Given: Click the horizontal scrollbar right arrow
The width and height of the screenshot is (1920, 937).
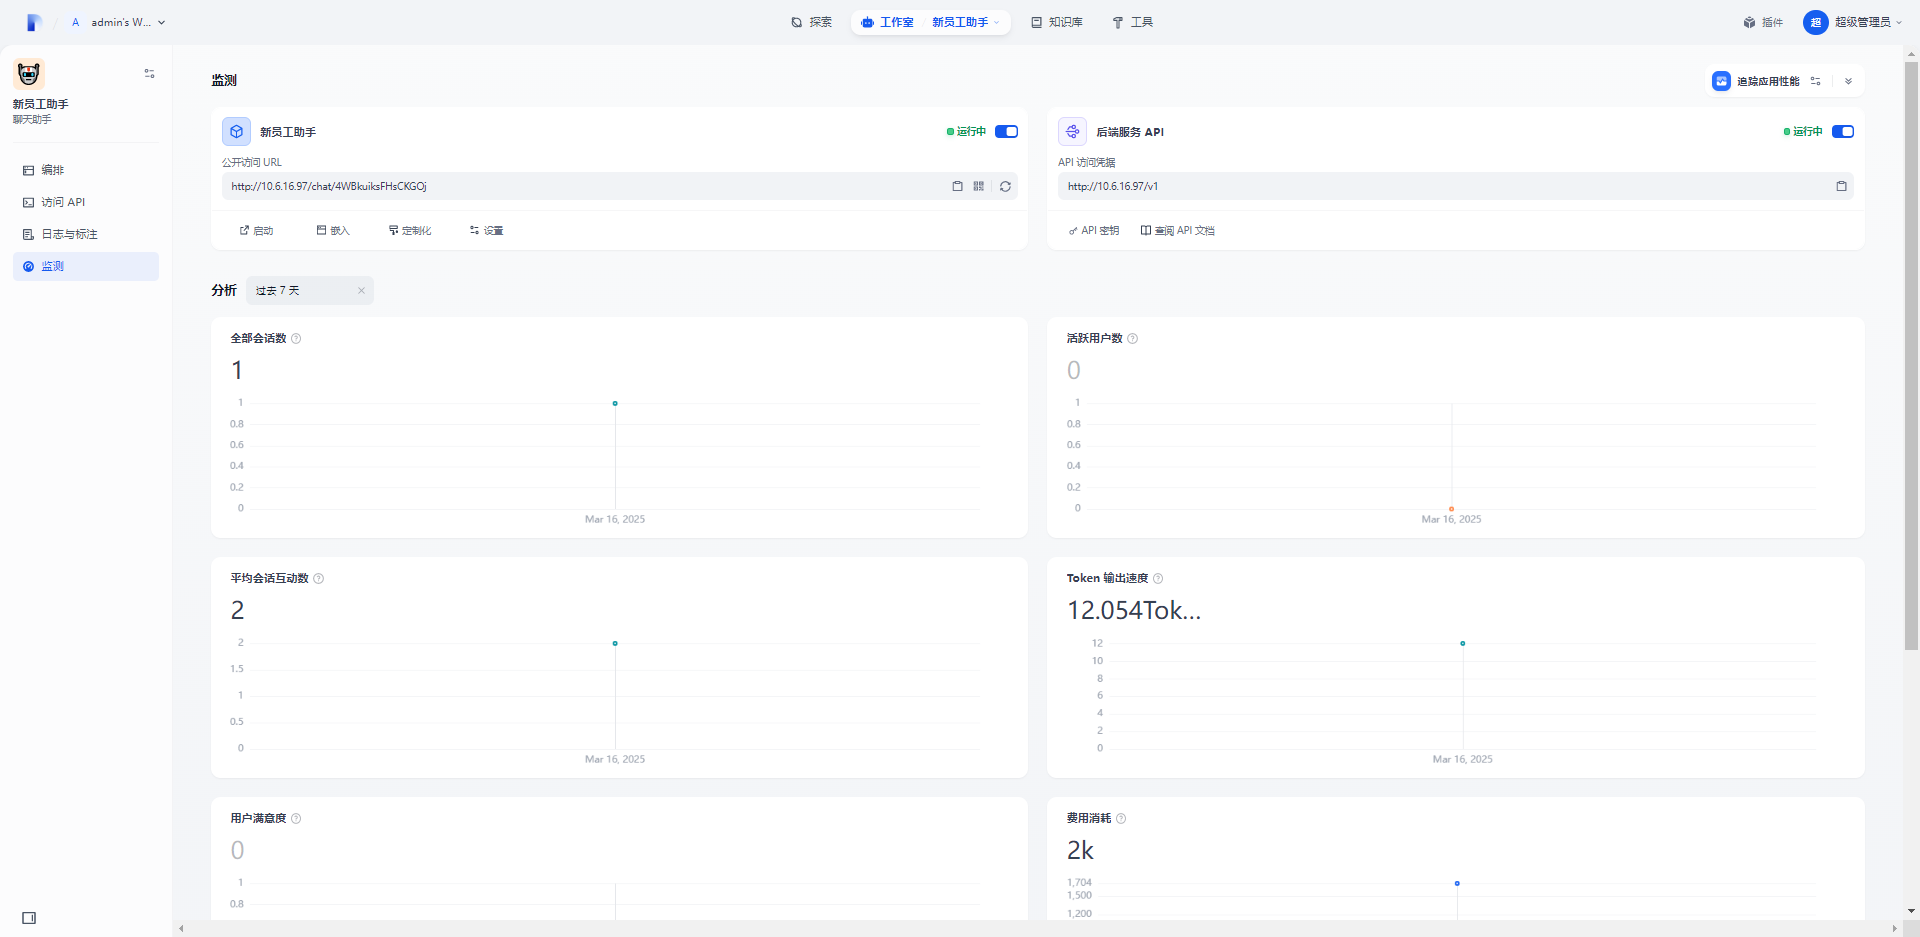Looking at the screenshot, I should point(1894,929).
